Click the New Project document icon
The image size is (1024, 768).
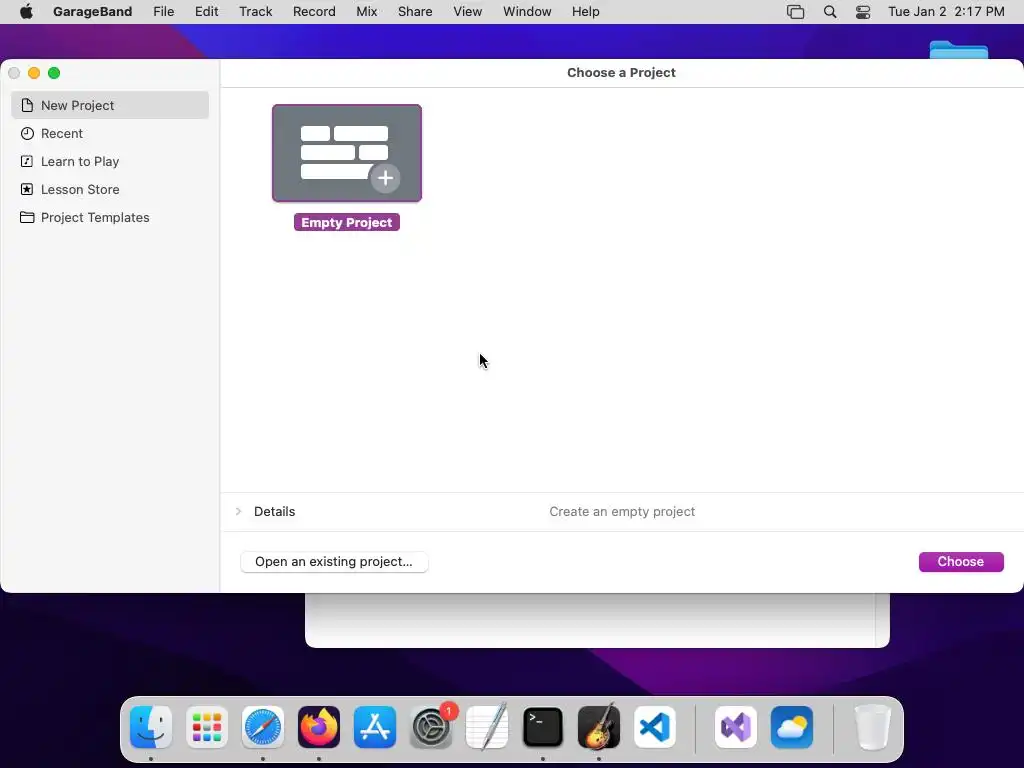point(27,105)
